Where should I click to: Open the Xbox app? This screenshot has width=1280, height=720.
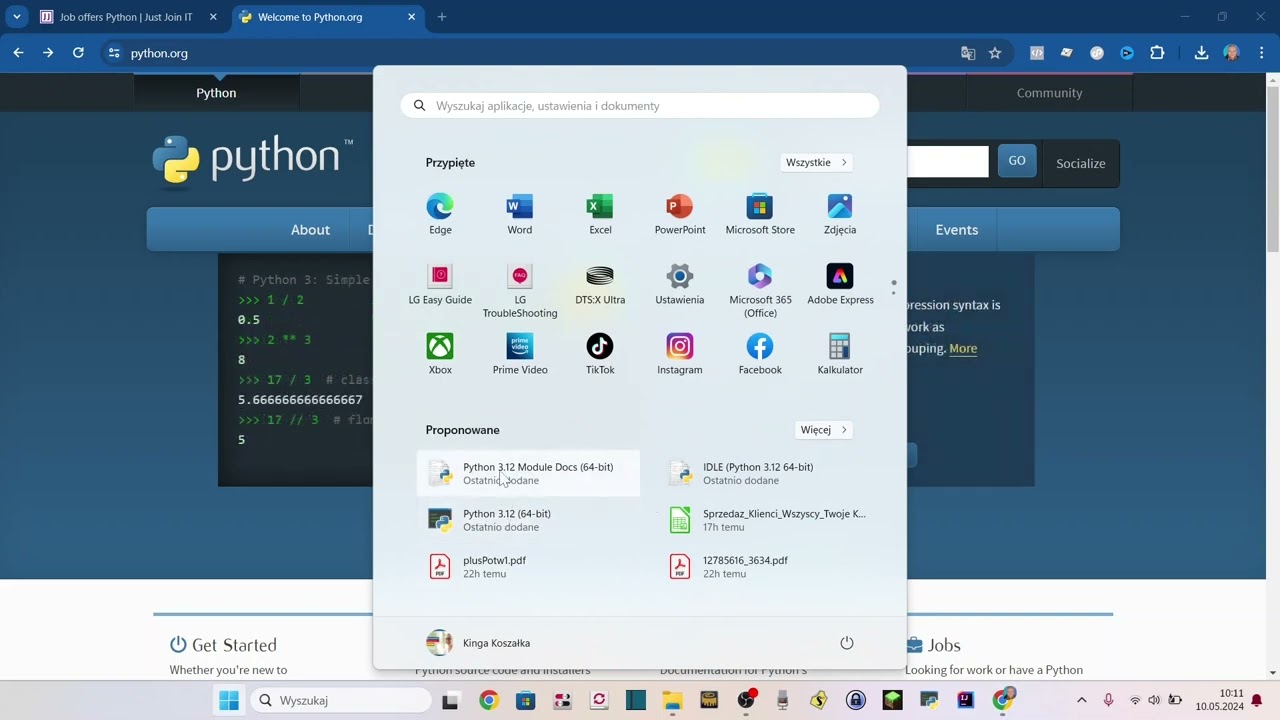(x=440, y=354)
